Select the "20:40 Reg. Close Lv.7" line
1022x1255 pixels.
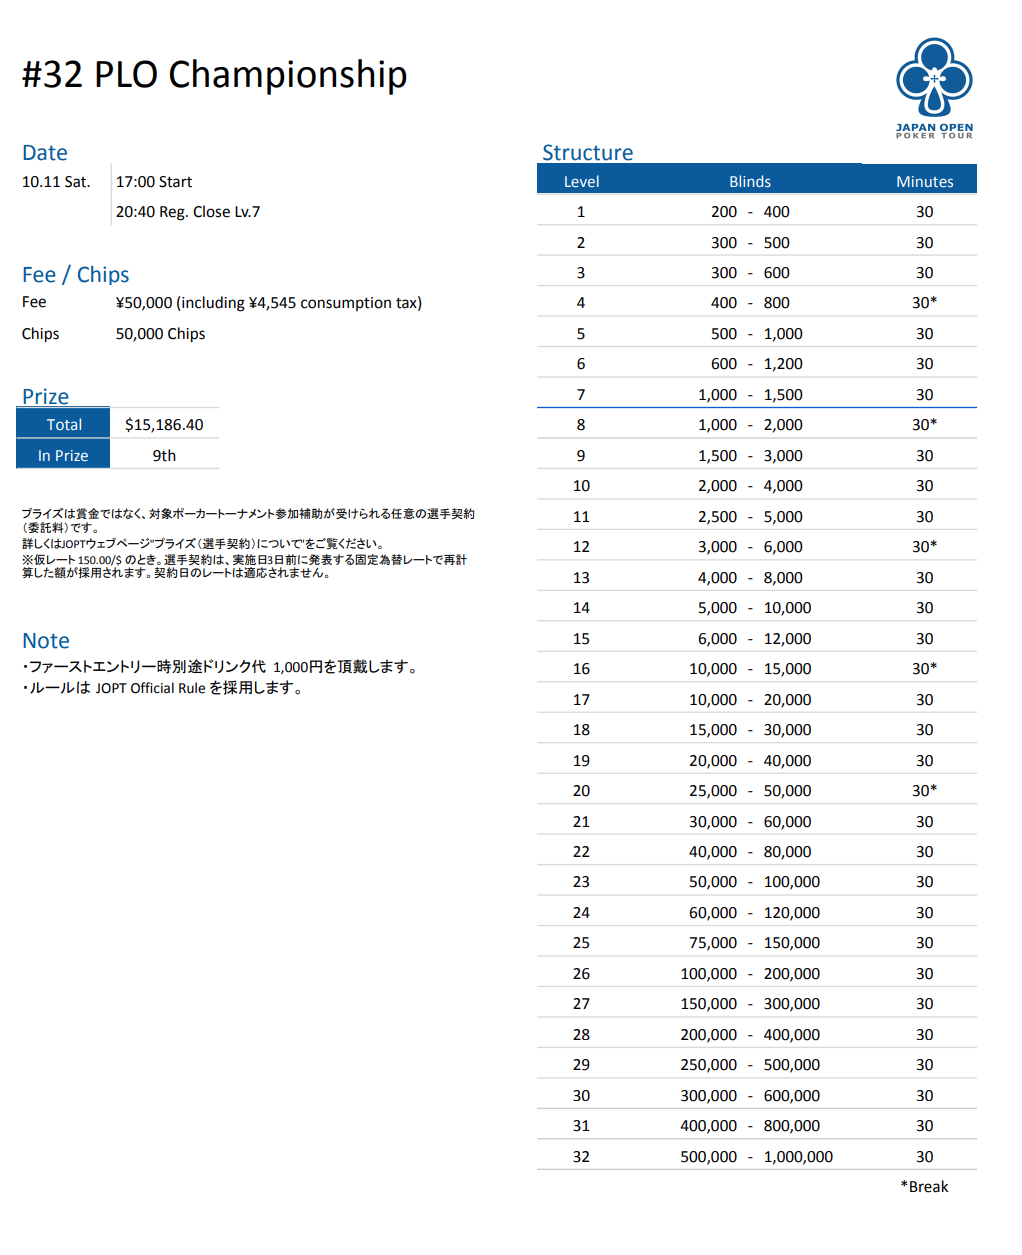[x=188, y=212]
